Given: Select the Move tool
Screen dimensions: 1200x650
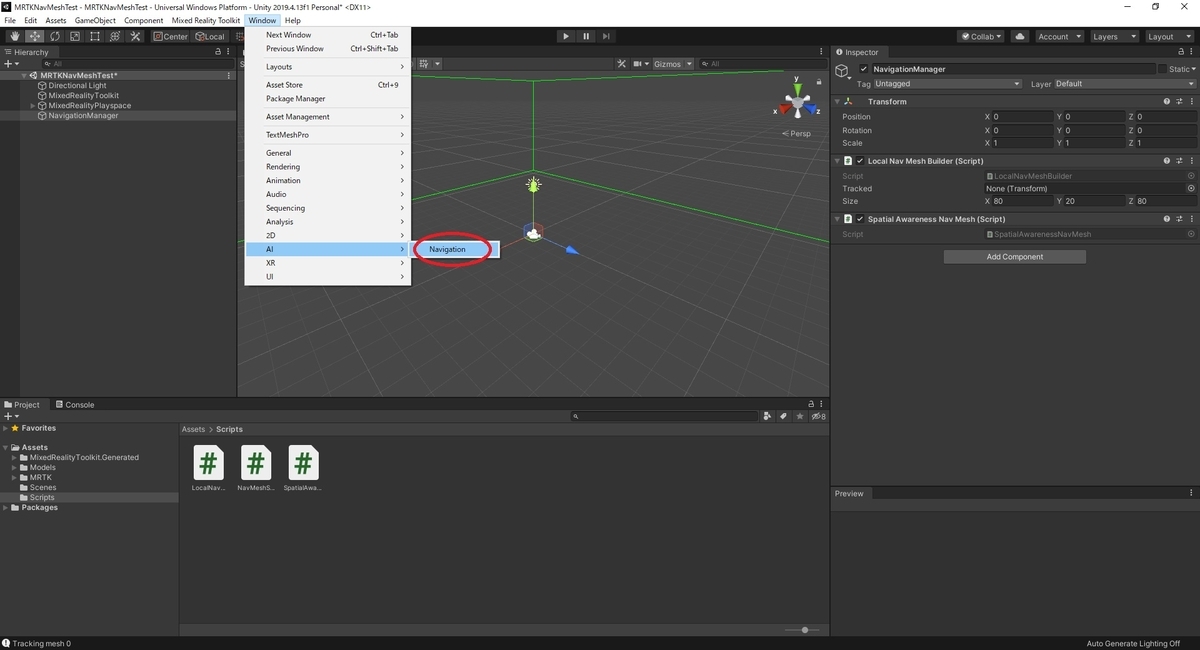Looking at the screenshot, I should pos(34,36).
